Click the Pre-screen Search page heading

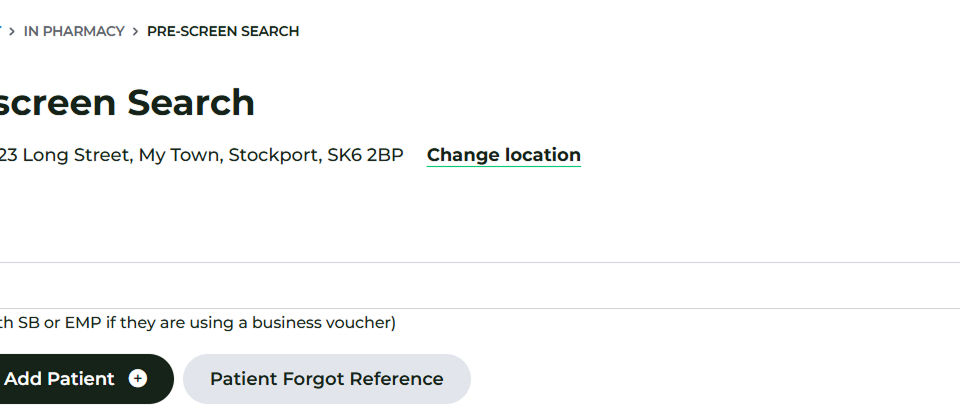[x=127, y=102]
